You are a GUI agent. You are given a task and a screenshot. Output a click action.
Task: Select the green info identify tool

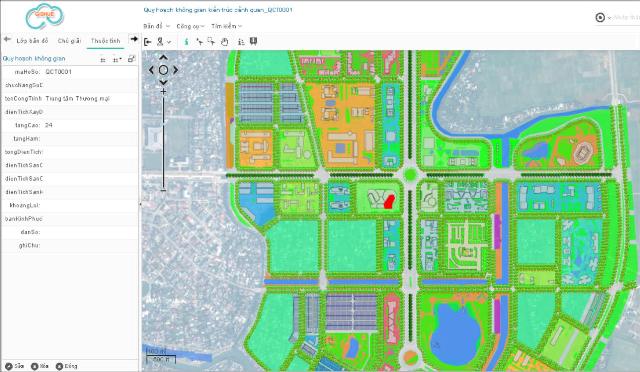[187, 42]
